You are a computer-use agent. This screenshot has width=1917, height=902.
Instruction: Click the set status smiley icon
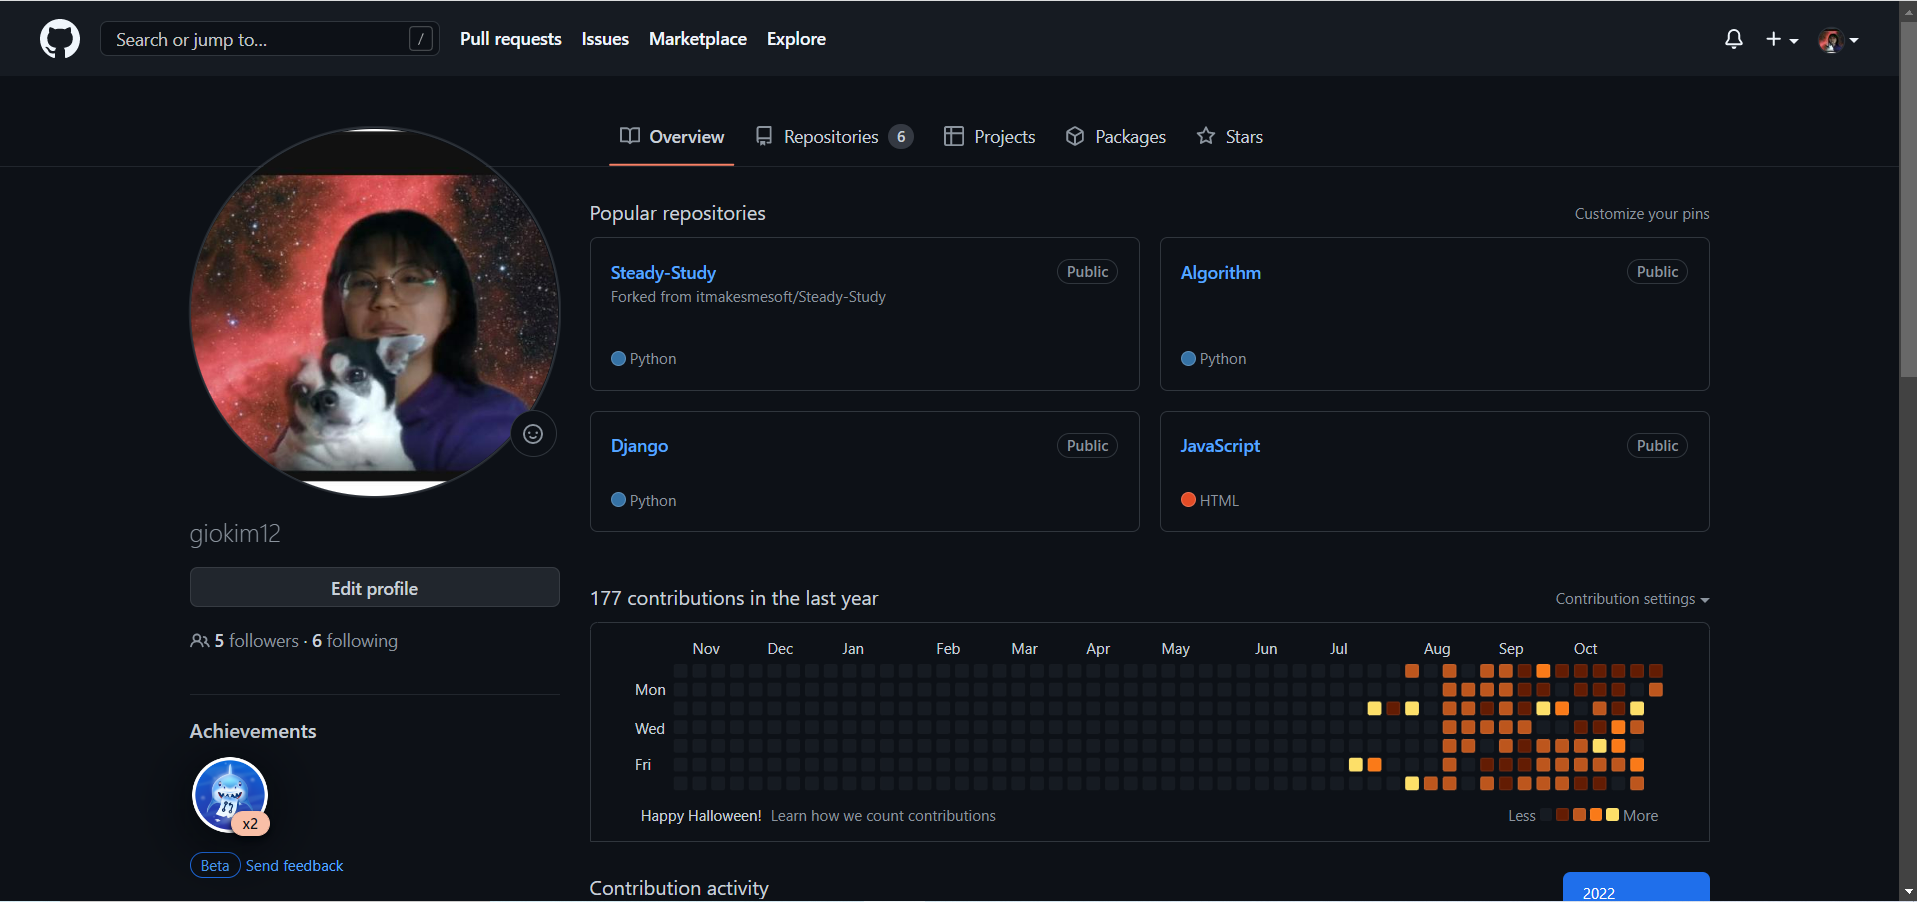533,434
